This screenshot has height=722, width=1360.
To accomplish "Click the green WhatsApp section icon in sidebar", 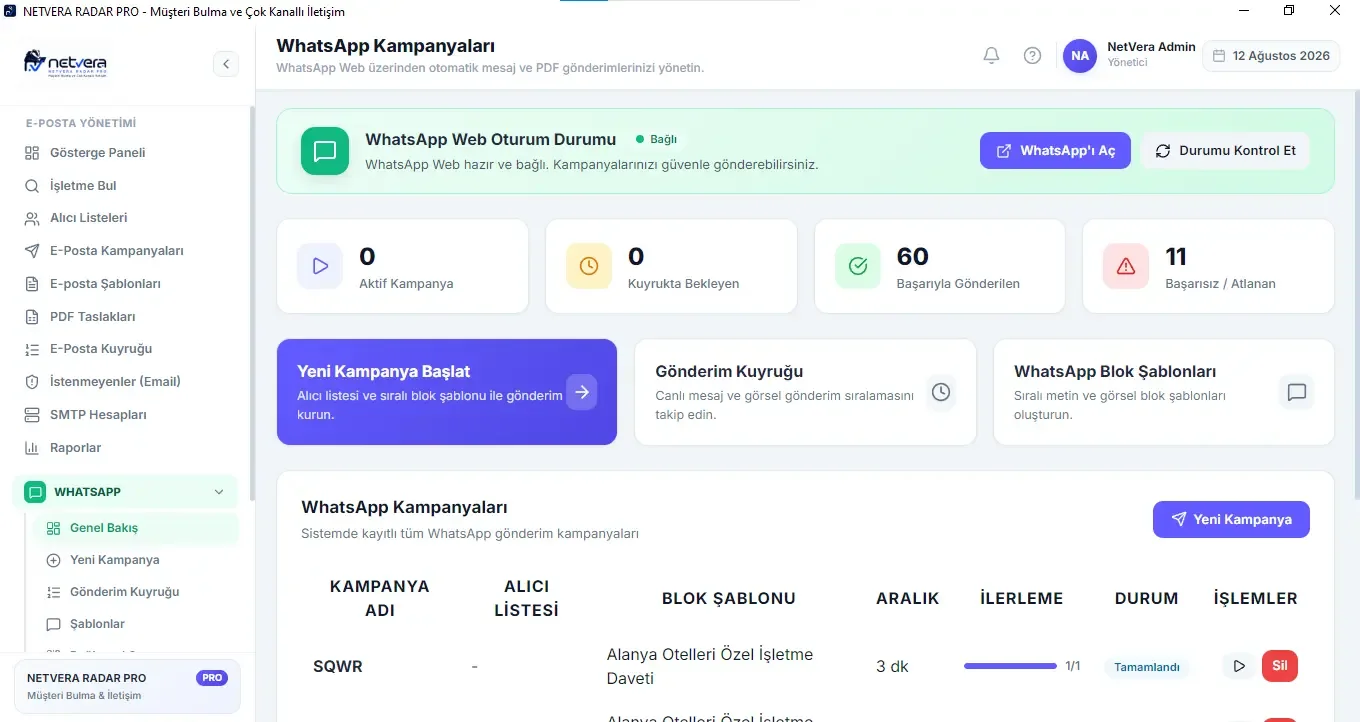I will [35, 492].
